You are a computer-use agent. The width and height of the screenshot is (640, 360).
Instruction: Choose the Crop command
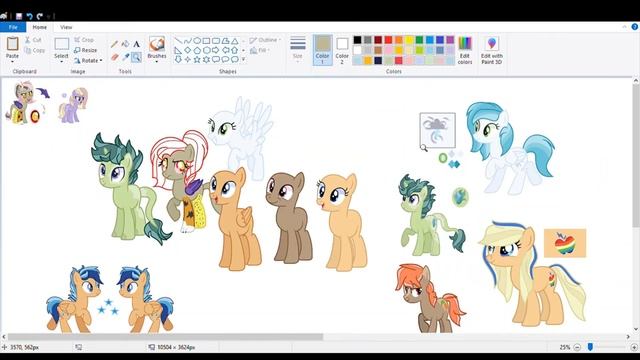click(84, 40)
